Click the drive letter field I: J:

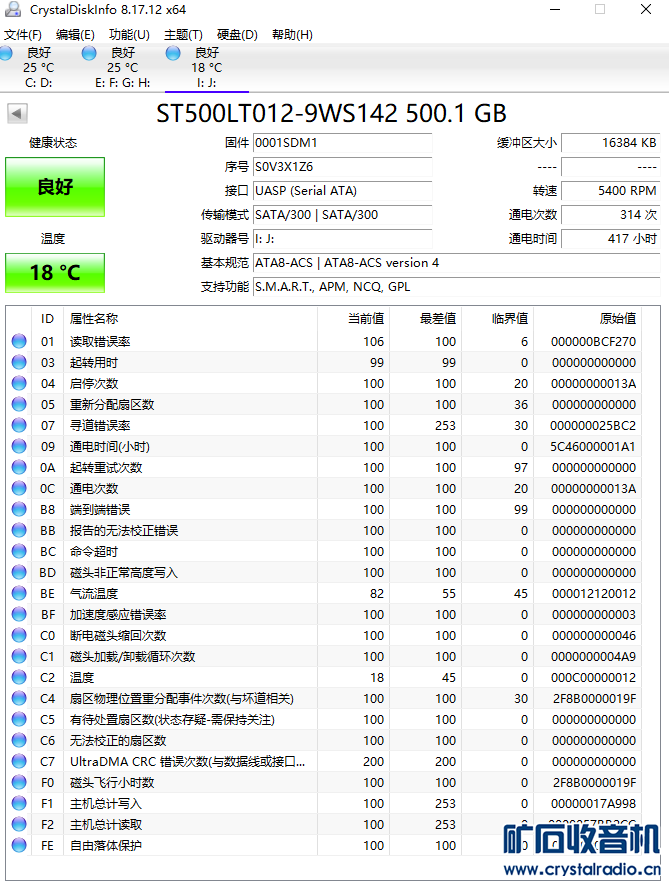pos(343,239)
